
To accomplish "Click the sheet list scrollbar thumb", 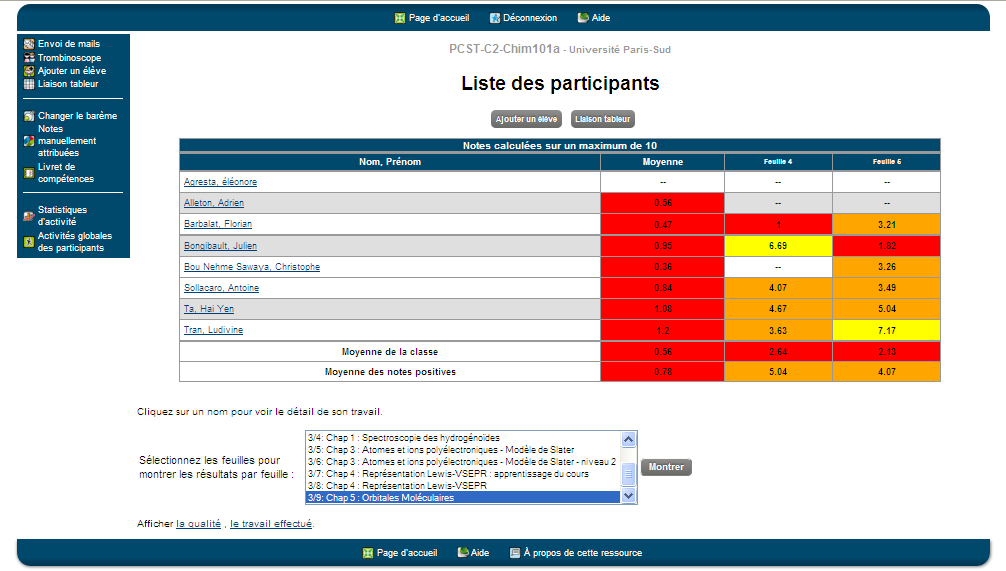I will pyautogui.click(x=628, y=475).
